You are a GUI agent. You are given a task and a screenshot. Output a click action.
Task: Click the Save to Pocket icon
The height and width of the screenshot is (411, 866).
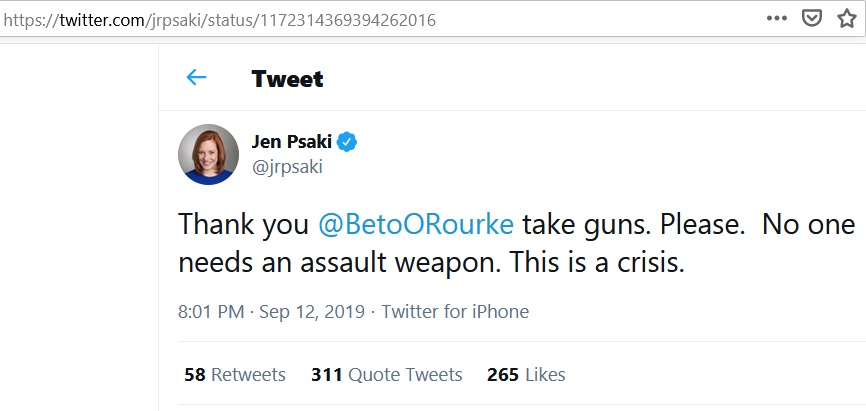click(813, 18)
